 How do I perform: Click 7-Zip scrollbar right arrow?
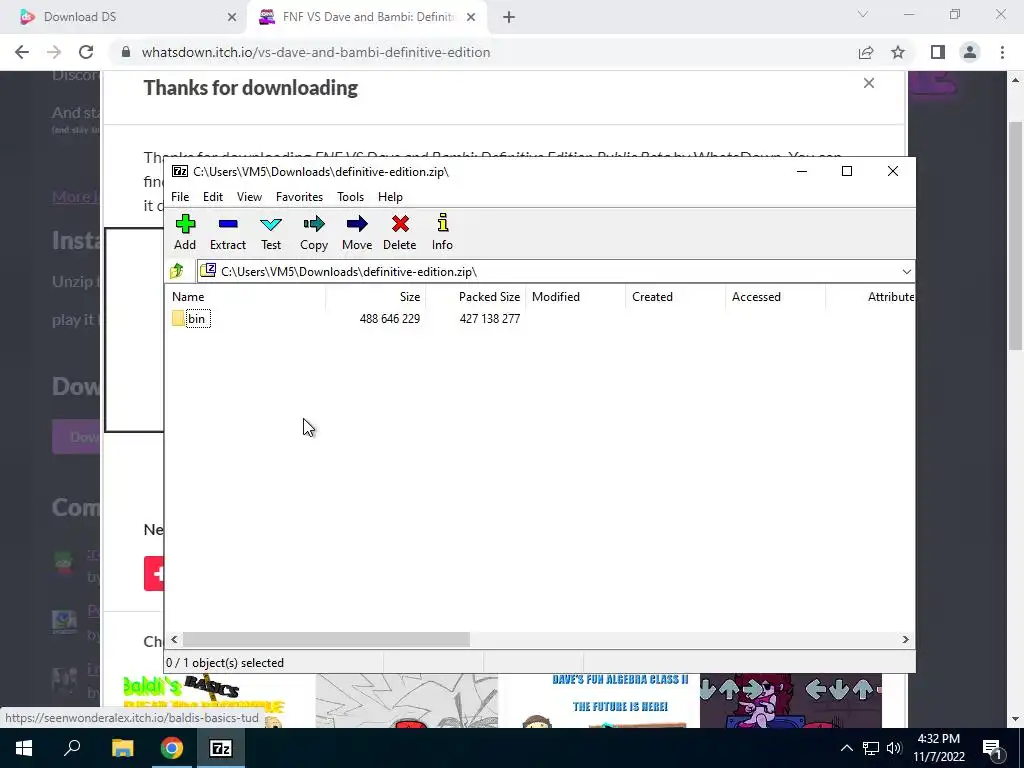click(x=905, y=639)
